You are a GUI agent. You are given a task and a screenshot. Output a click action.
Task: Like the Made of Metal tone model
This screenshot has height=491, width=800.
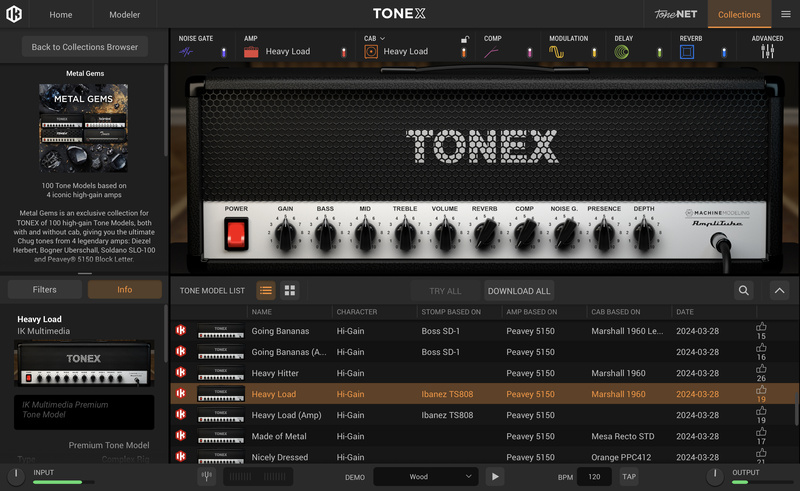coord(761,432)
